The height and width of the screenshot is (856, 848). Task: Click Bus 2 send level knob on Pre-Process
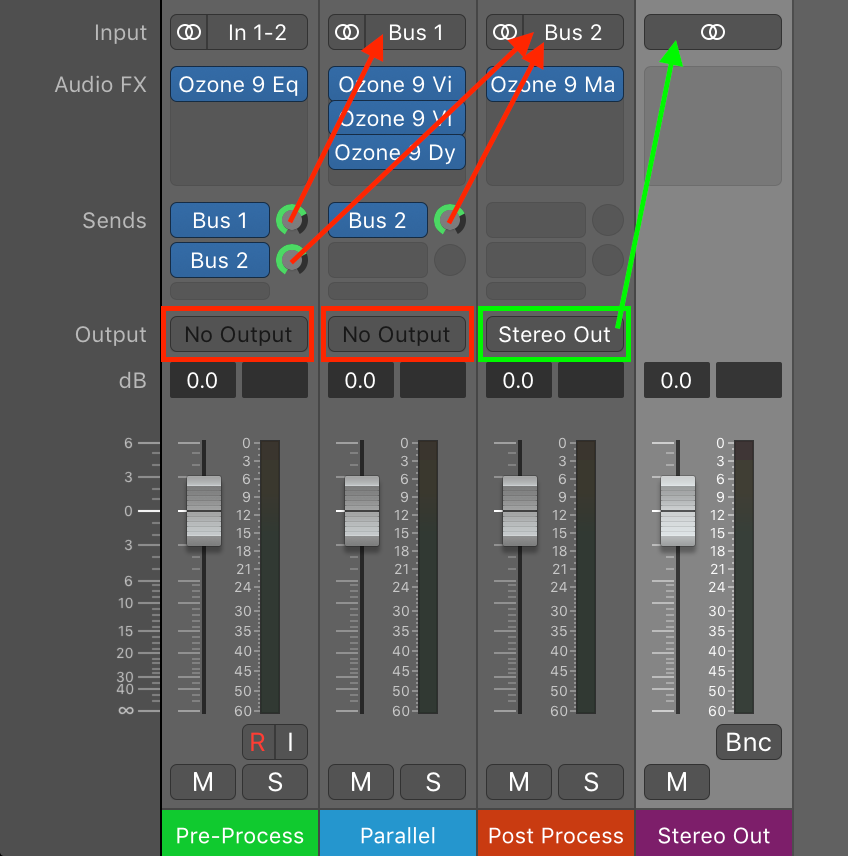(292, 260)
